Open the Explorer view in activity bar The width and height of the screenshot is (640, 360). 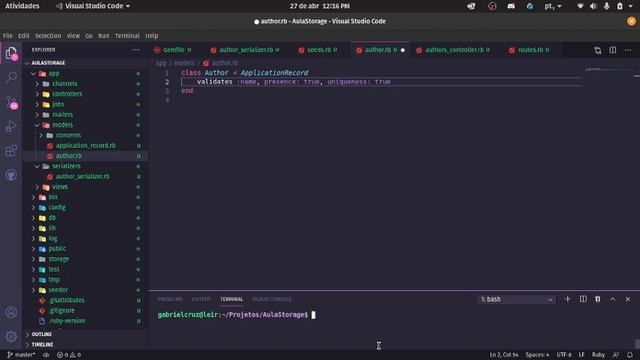(11, 53)
